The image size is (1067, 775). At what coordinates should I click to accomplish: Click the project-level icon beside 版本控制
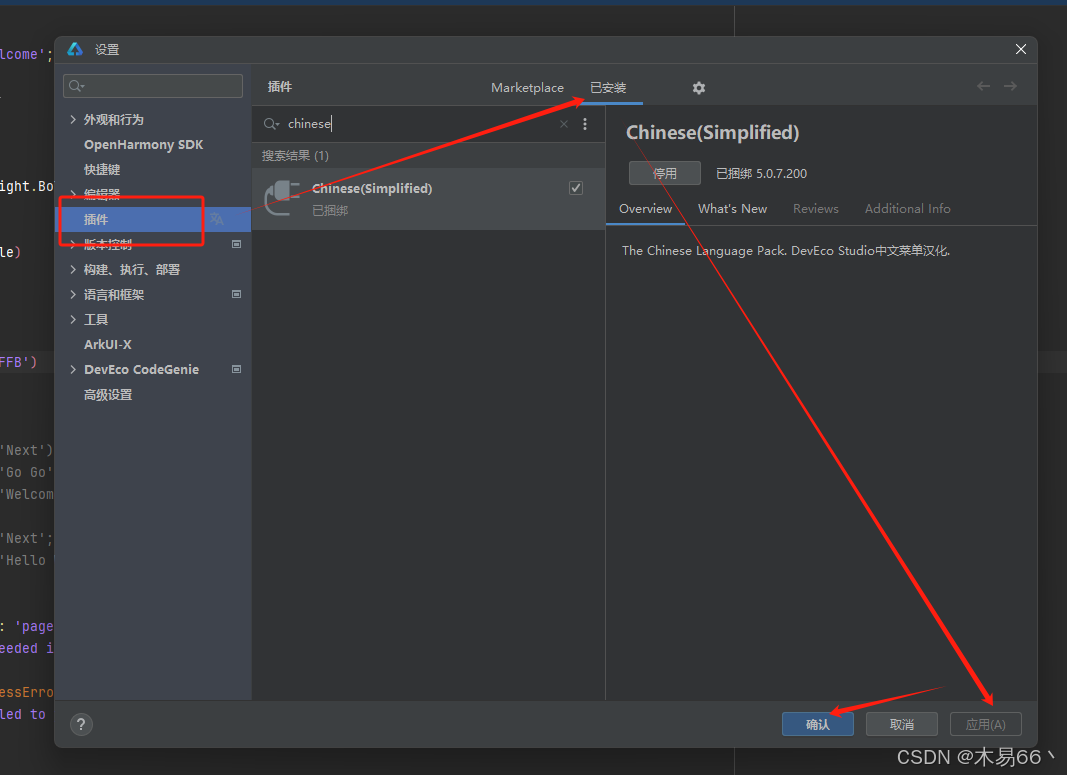[236, 244]
